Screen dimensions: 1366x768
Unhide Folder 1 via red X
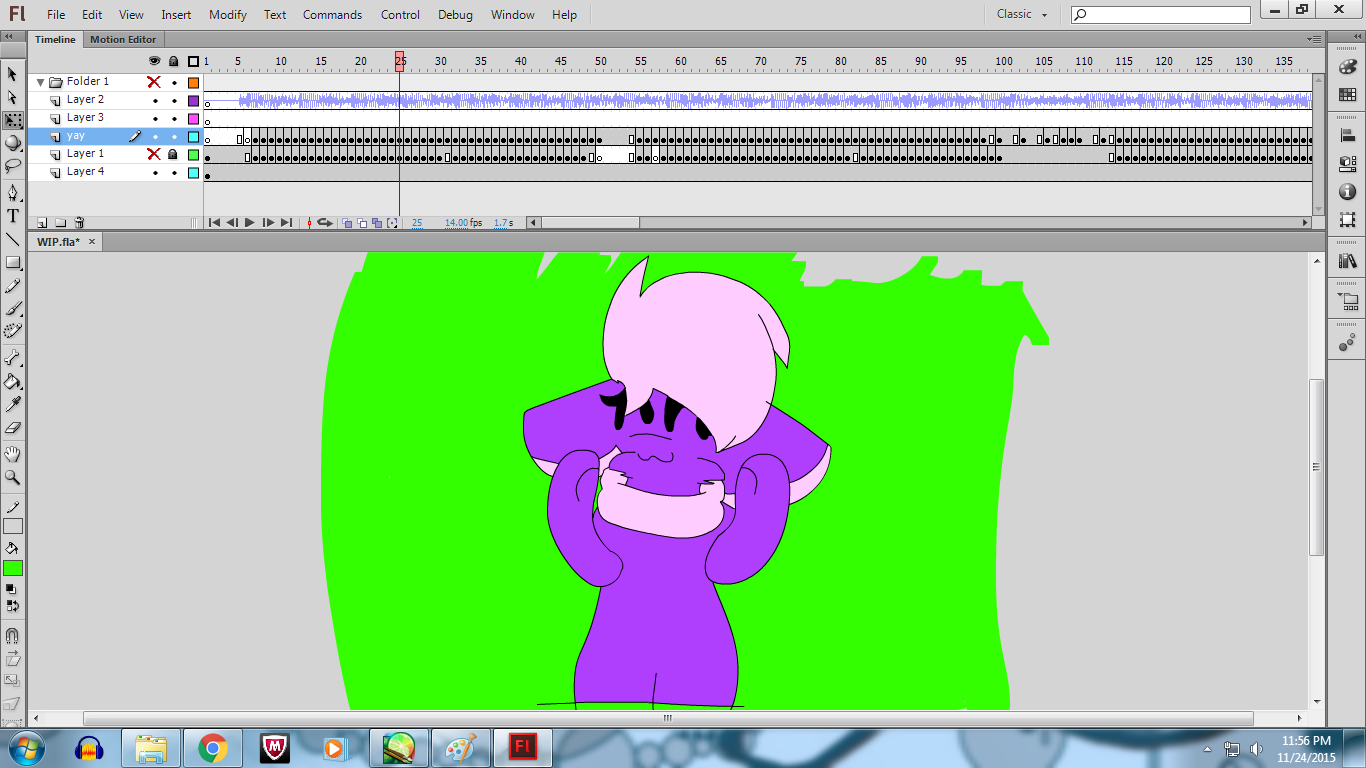coord(154,82)
